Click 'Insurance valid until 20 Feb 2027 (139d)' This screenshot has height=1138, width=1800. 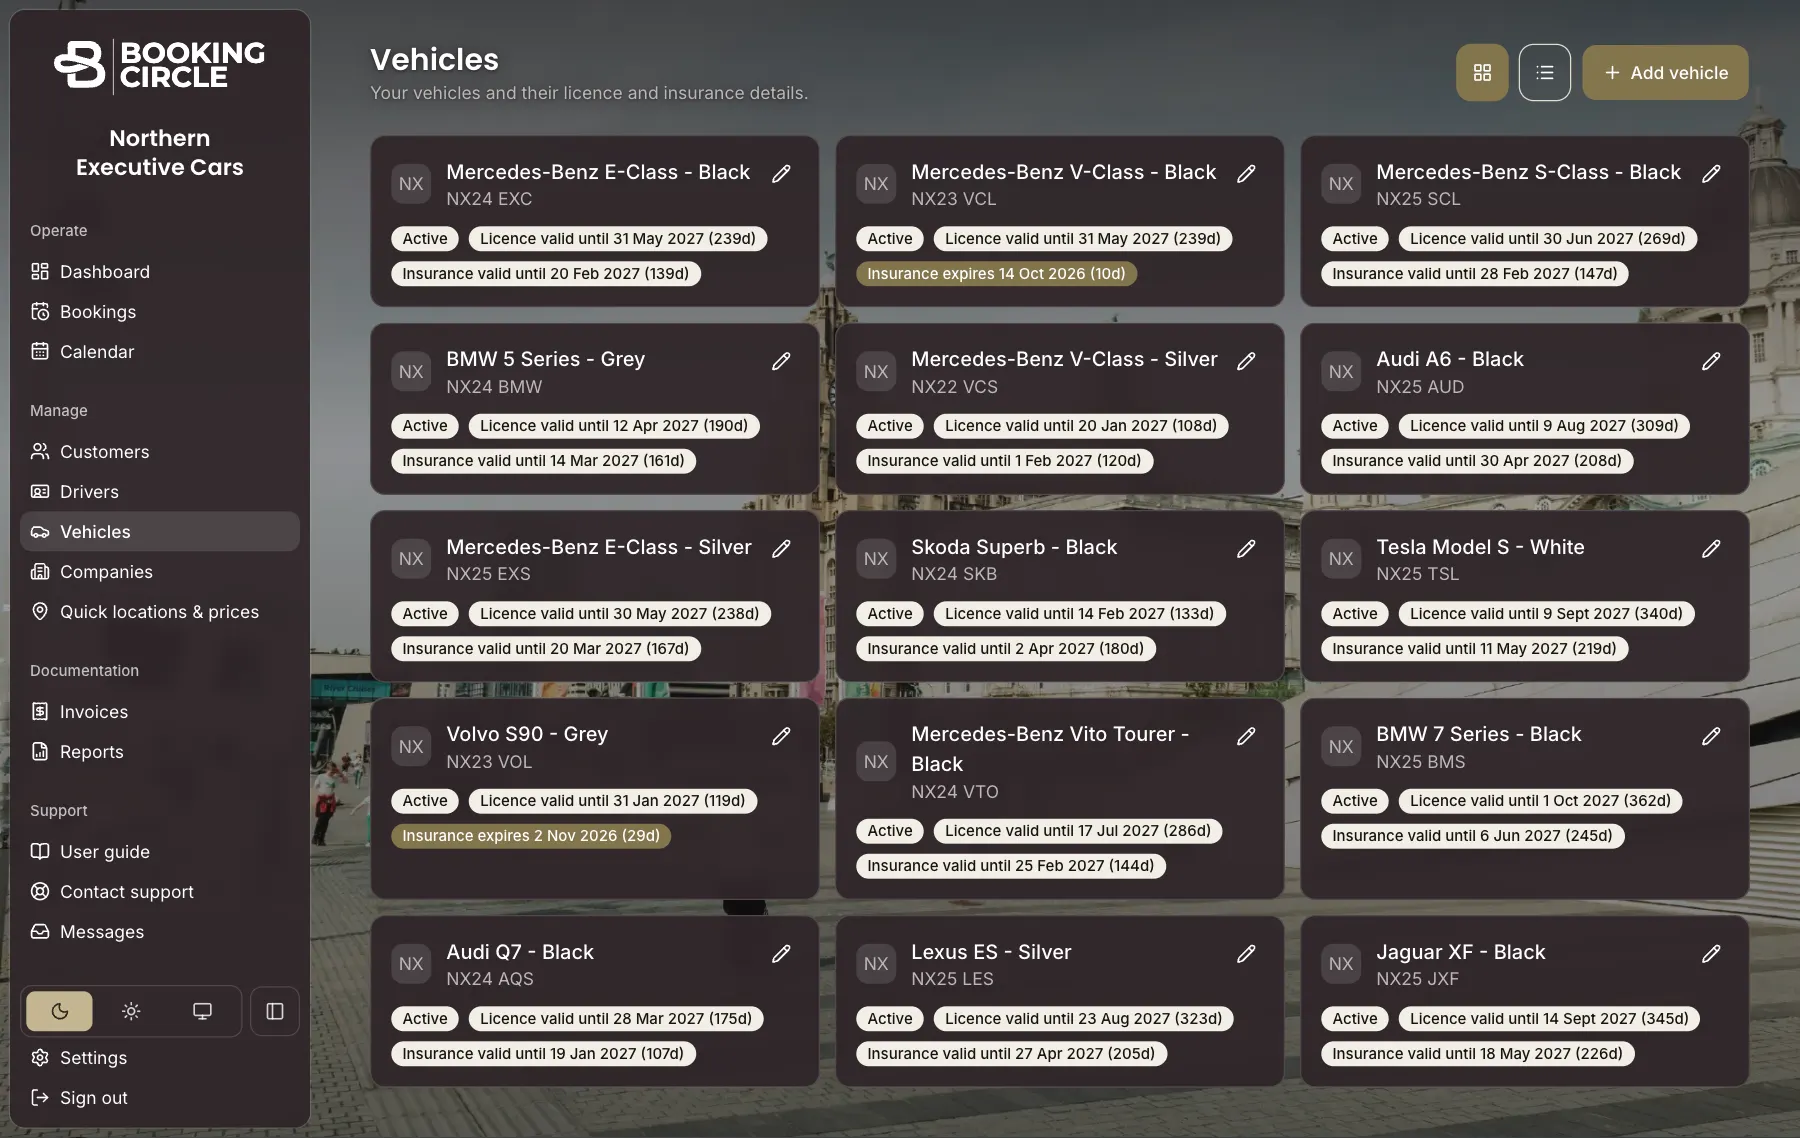pos(546,274)
